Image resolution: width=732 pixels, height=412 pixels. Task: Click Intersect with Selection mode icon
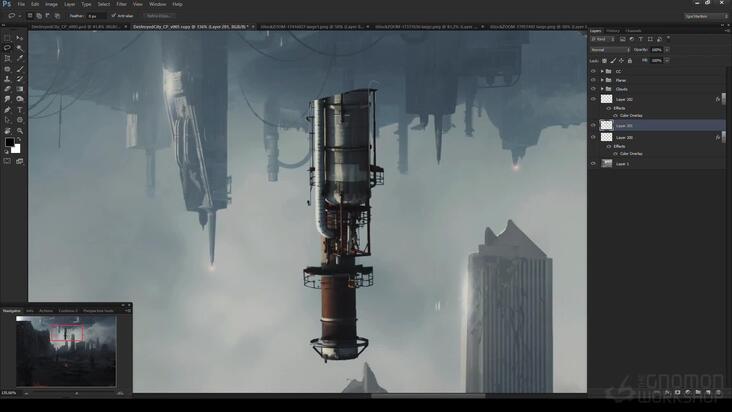click(57, 16)
